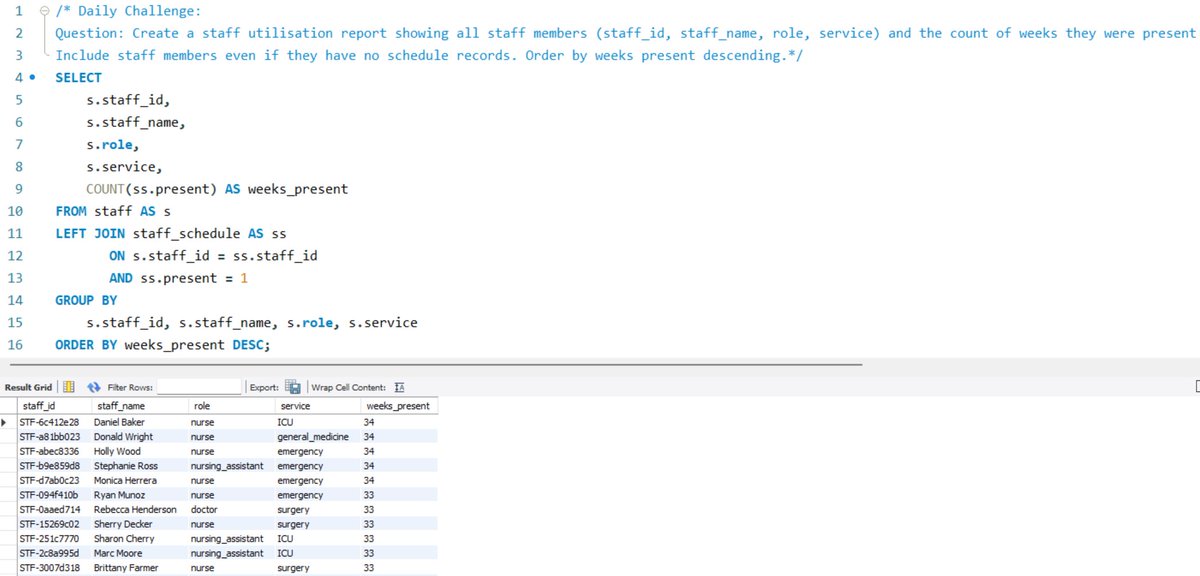Sort by the weeks_present column header

point(399,406)
